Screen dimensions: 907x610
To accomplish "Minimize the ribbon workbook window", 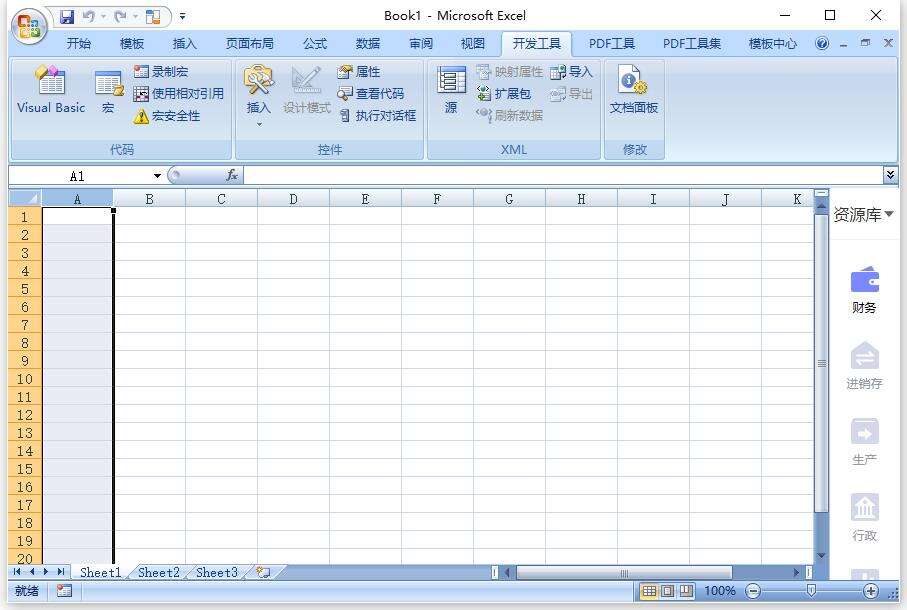I will [x=843, y=43].
